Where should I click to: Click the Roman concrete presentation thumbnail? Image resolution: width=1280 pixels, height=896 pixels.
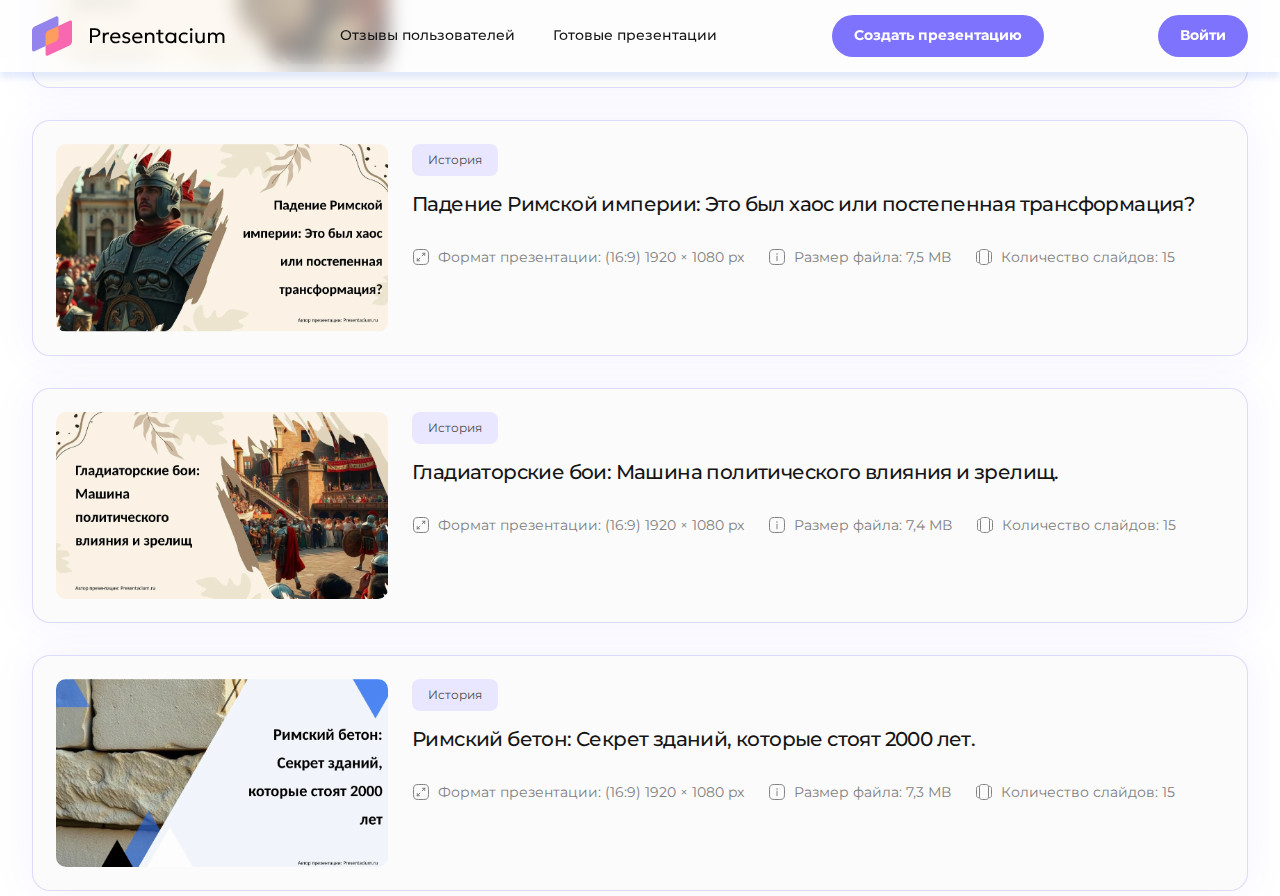[222, 773]
